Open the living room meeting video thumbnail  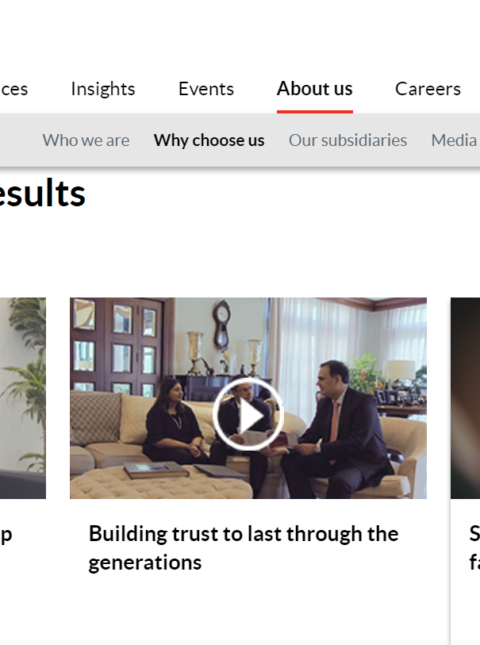coord(248,398)
